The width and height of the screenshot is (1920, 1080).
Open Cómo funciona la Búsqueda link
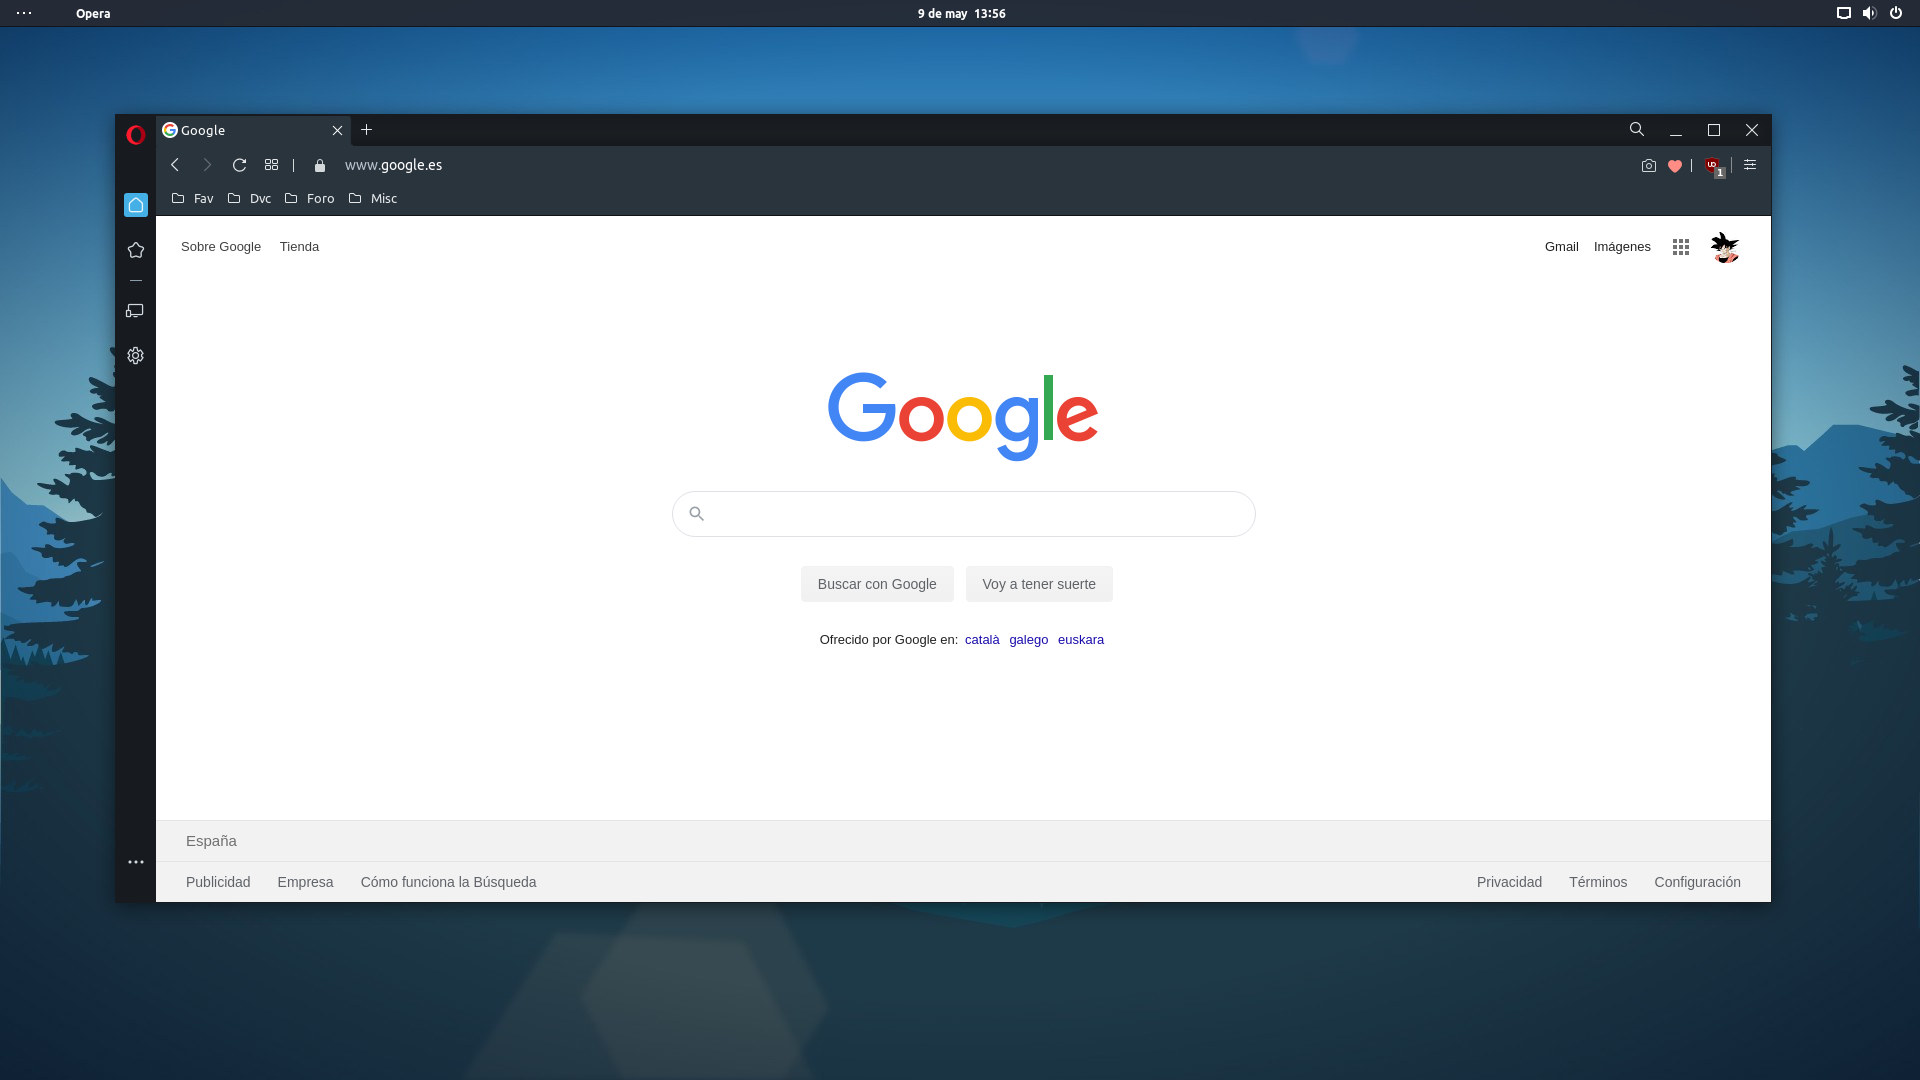[448, 882]
